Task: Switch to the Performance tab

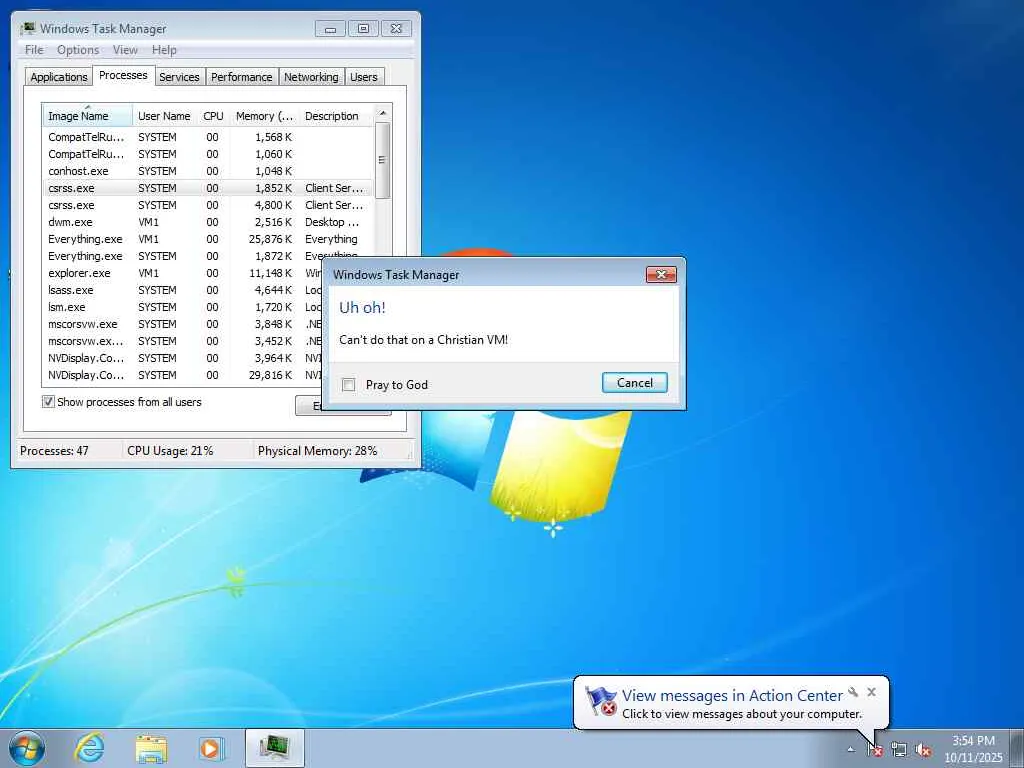Action: 242,77
